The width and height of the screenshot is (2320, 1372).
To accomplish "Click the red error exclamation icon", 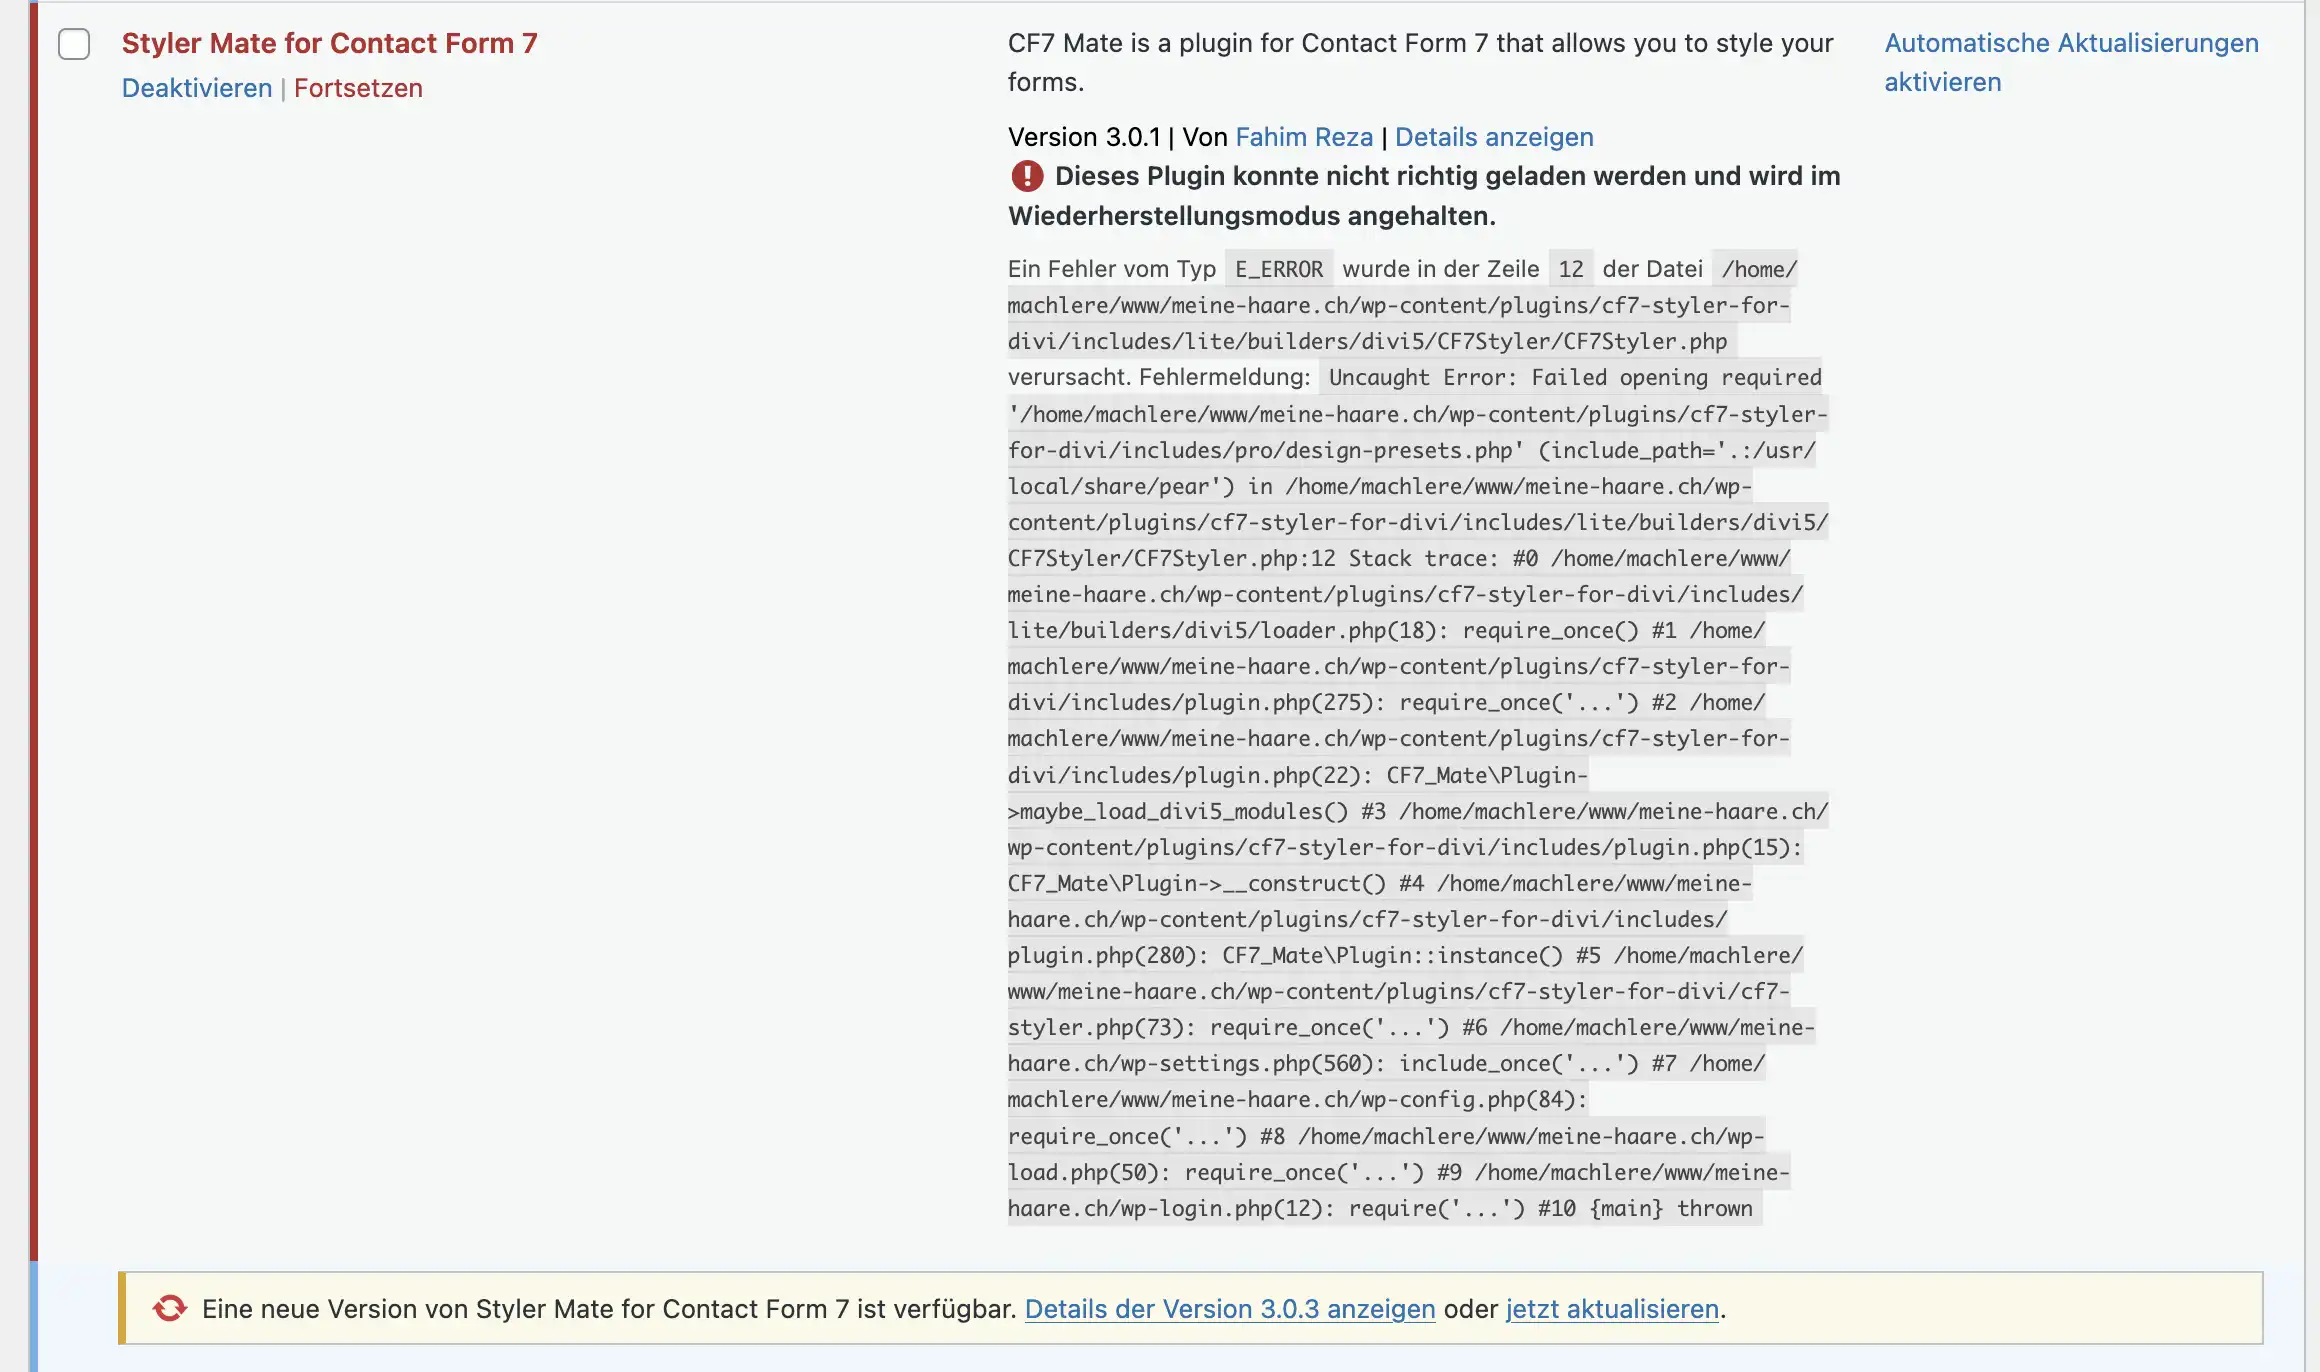I will pos(1027,176).
